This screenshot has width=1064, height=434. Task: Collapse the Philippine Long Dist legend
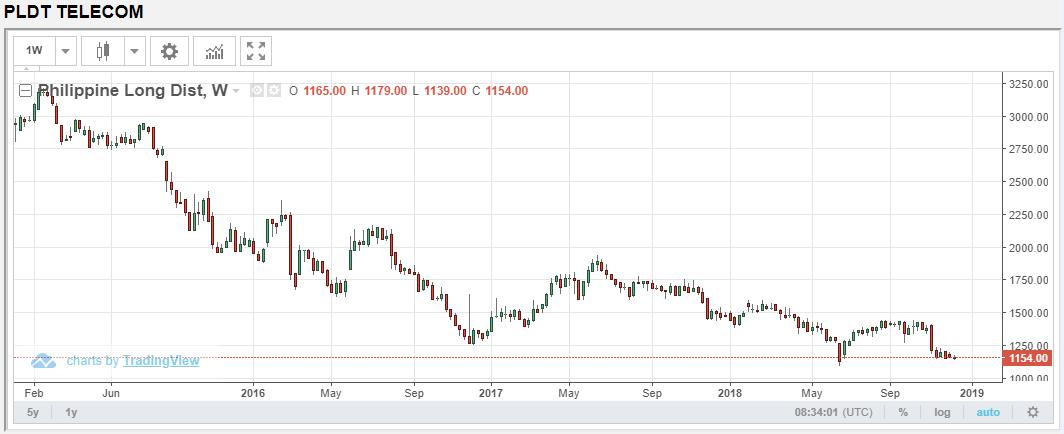tap(26, 91)
